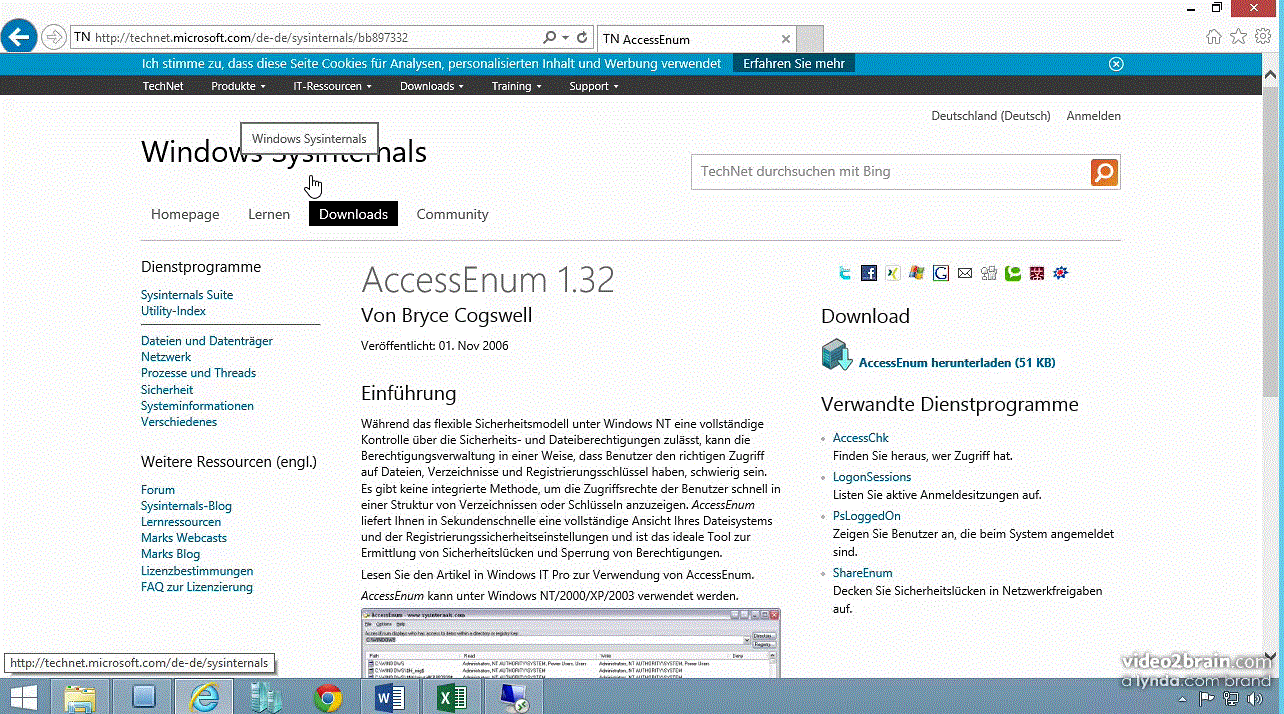The height and width of the screenshot is (714, 1284).
Task: Click the dark red square share icon
Action: (1037, 273)
